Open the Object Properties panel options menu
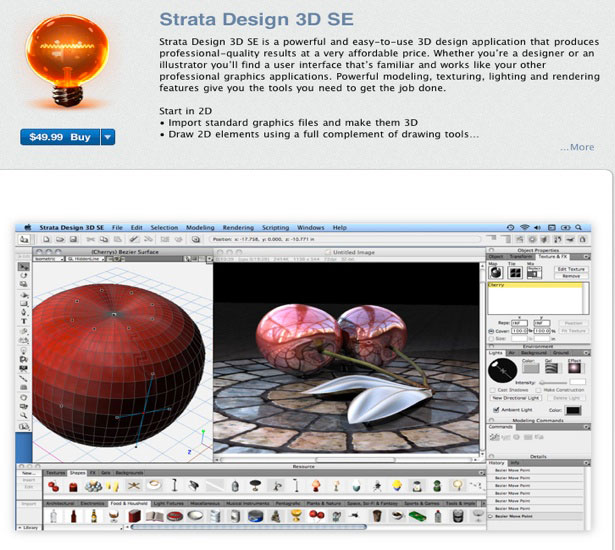615x550 pixels. click(586, 257)
